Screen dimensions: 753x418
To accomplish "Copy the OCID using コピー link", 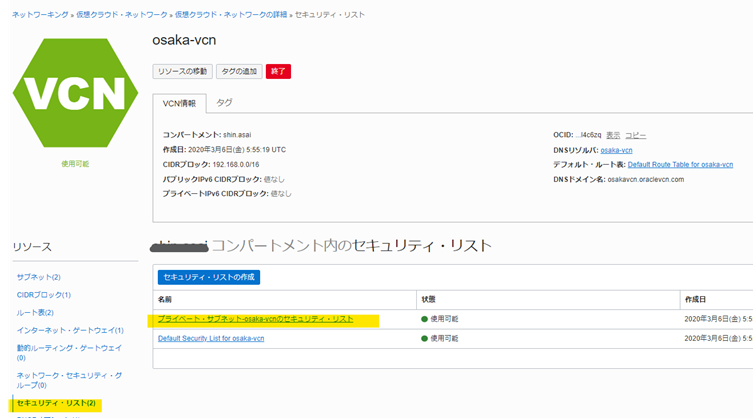I will tap(635, 135).
